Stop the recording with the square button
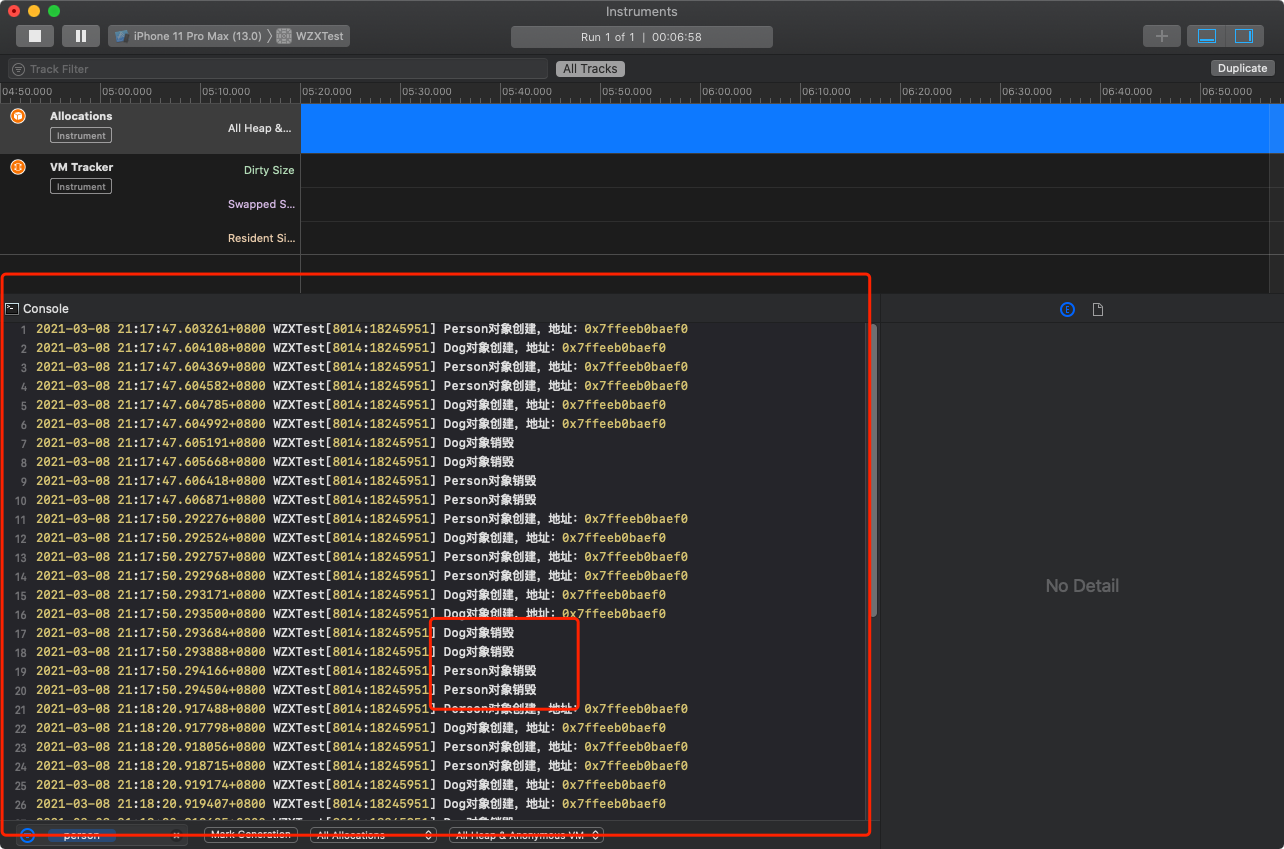This screenshot has width=1284, height=849. click(x=35, y=36)
